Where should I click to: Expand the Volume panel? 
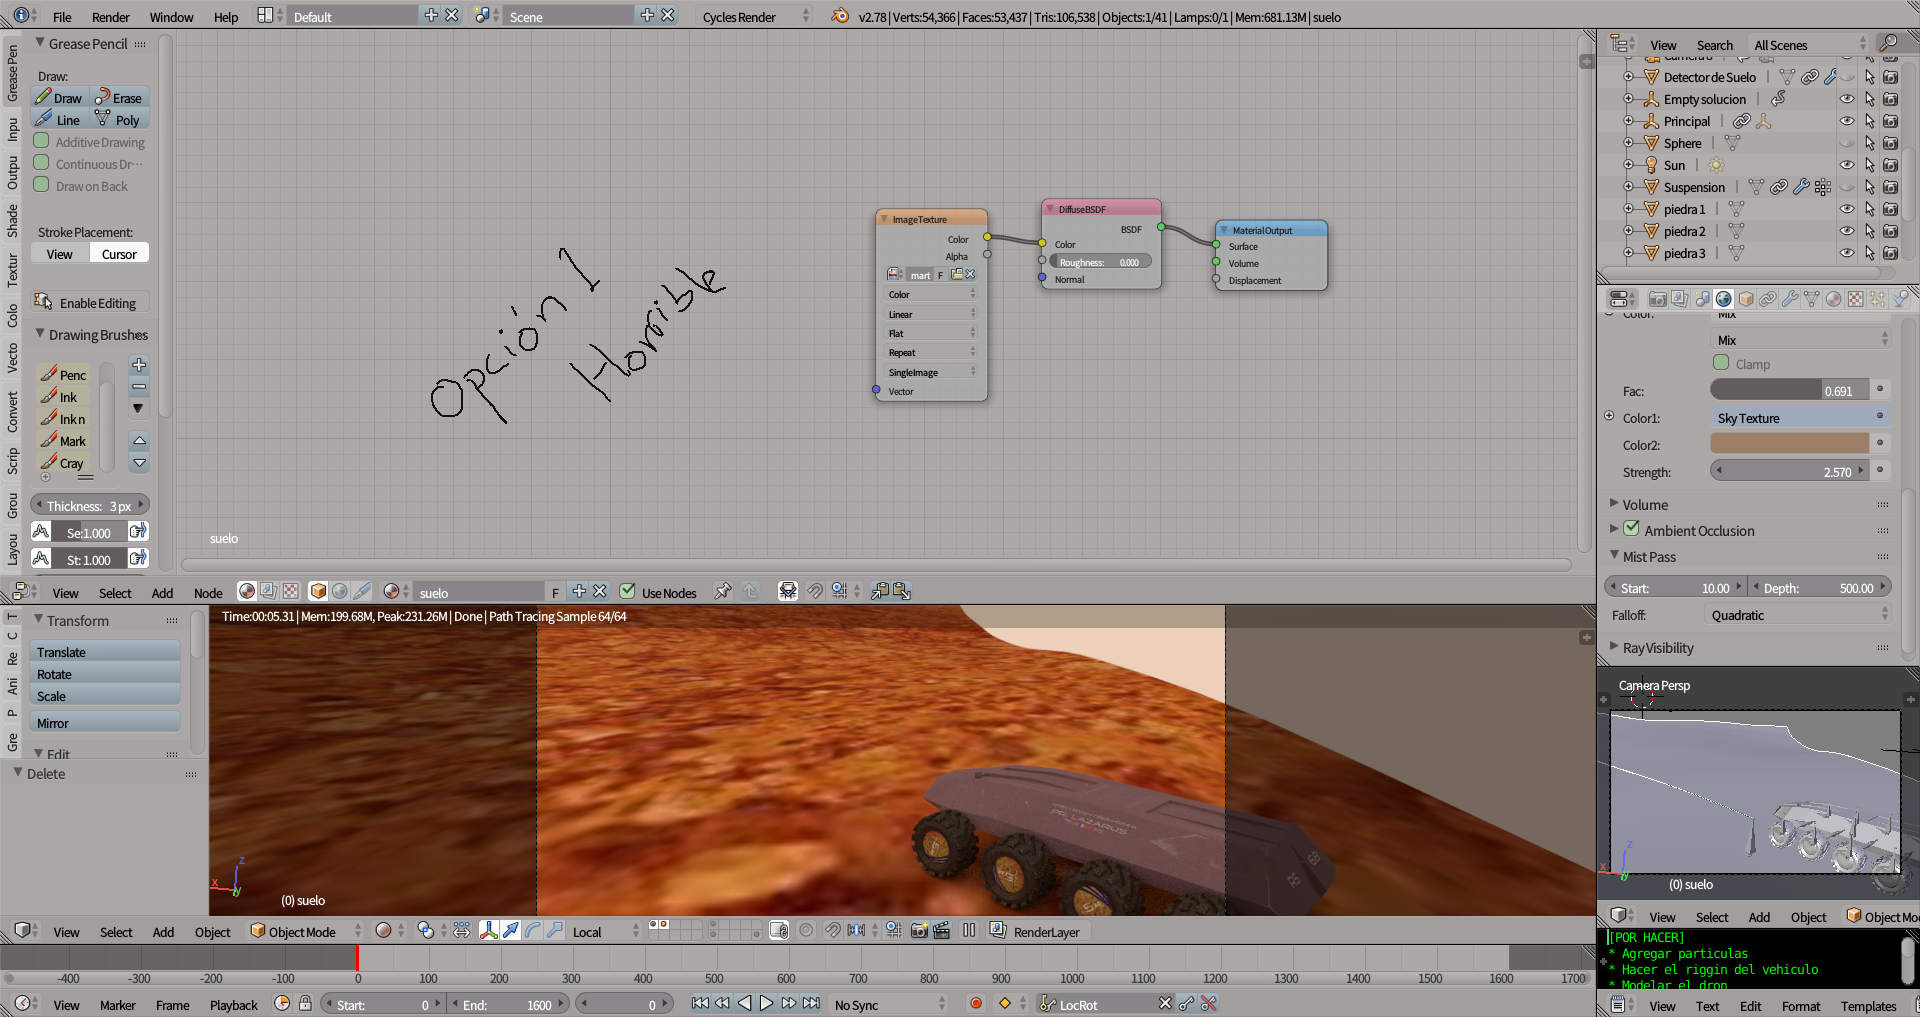(x=1645, y=505)
